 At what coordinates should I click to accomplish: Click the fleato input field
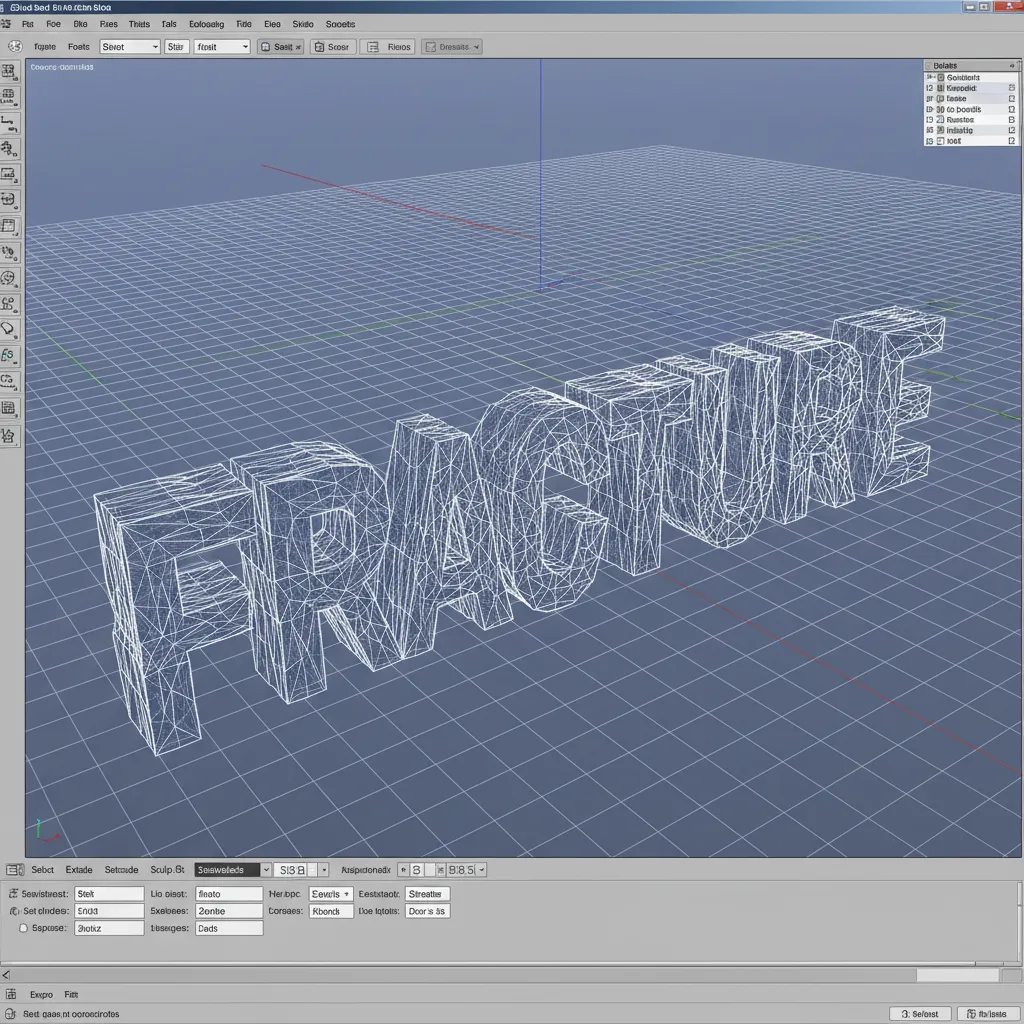pos(229,893)
